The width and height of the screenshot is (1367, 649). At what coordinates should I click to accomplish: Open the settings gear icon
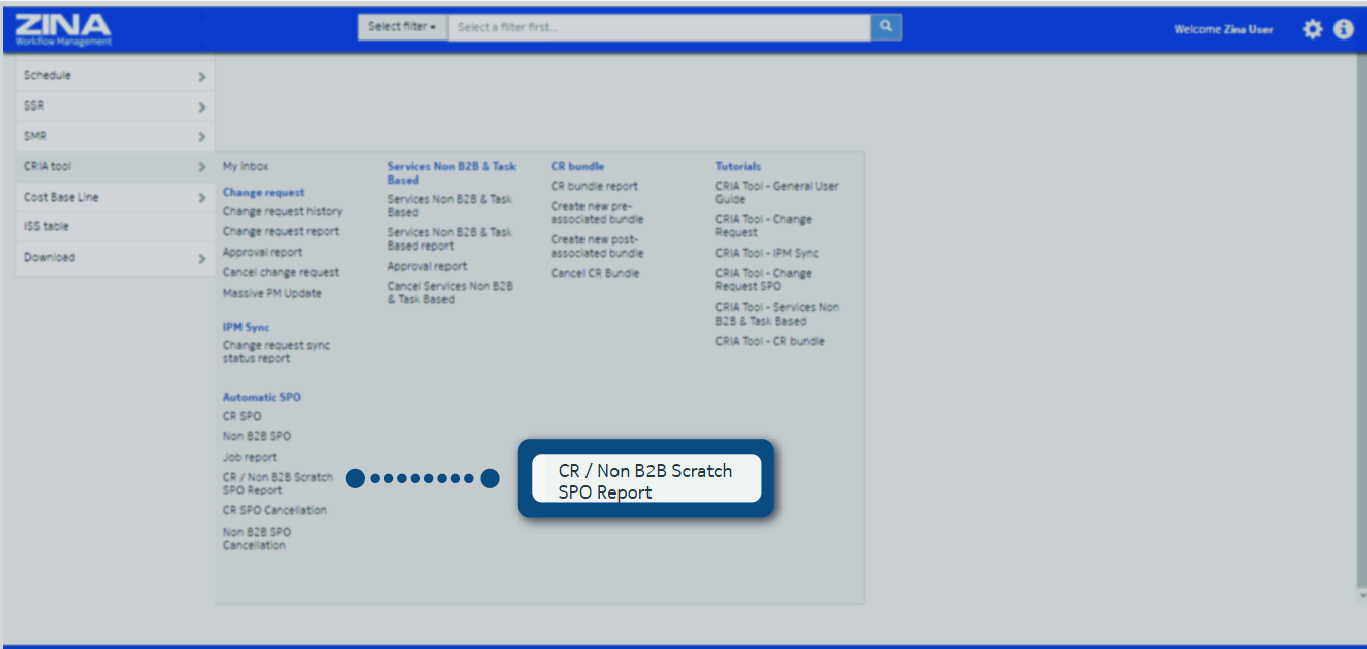pyautogui.click(x=1312, y=30)
